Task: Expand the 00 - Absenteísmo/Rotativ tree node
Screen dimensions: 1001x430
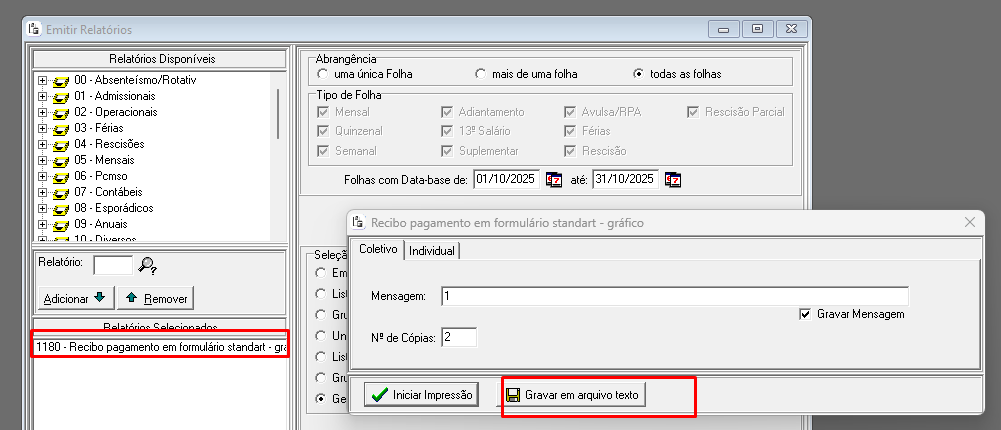Action: [x=41, y=80]
